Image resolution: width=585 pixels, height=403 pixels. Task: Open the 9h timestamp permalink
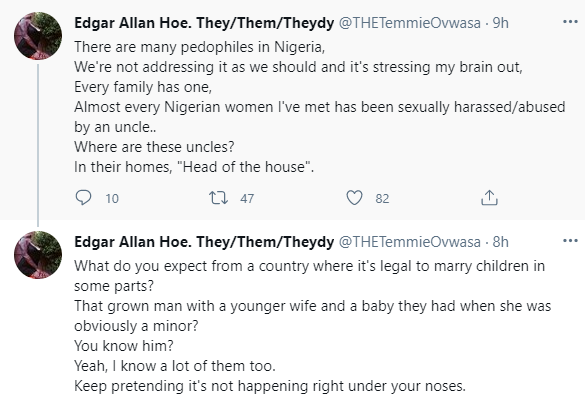[x=500, y=23]
